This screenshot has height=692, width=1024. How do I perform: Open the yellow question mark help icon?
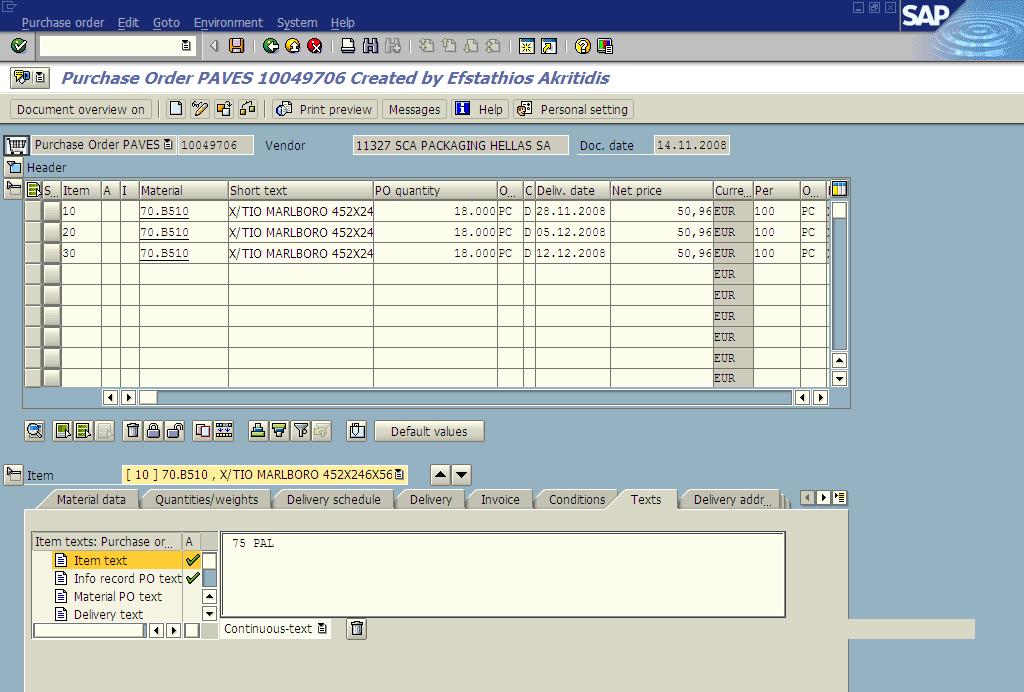pos(583,46)
